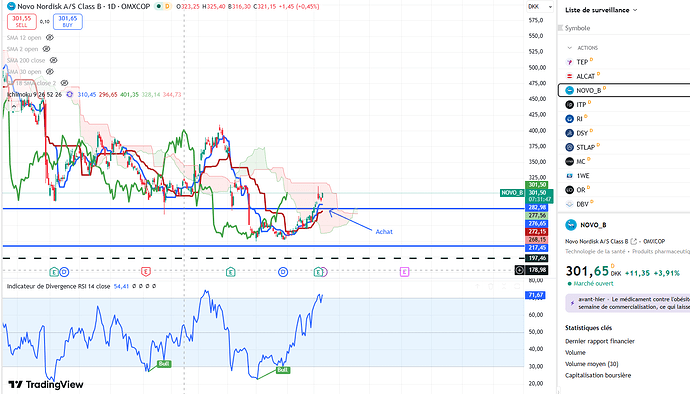
Task: Open the Technologie de la santé sector link
Action: coord(595,252)
